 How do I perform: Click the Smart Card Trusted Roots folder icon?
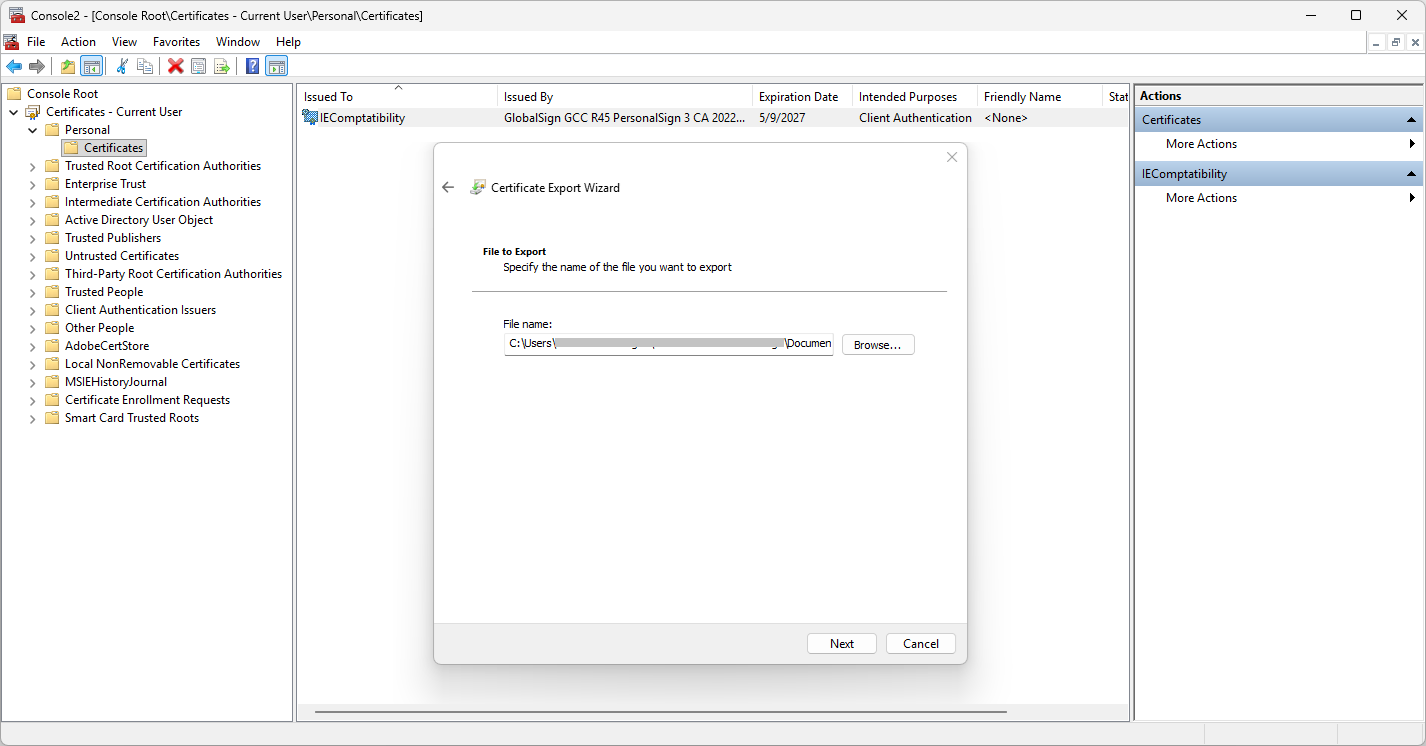point(52,418)
